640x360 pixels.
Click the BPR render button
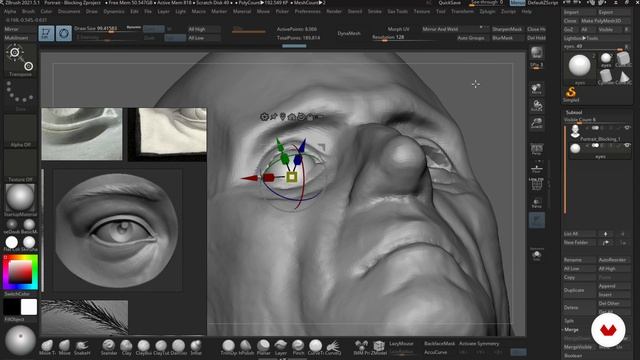[536, 52]
